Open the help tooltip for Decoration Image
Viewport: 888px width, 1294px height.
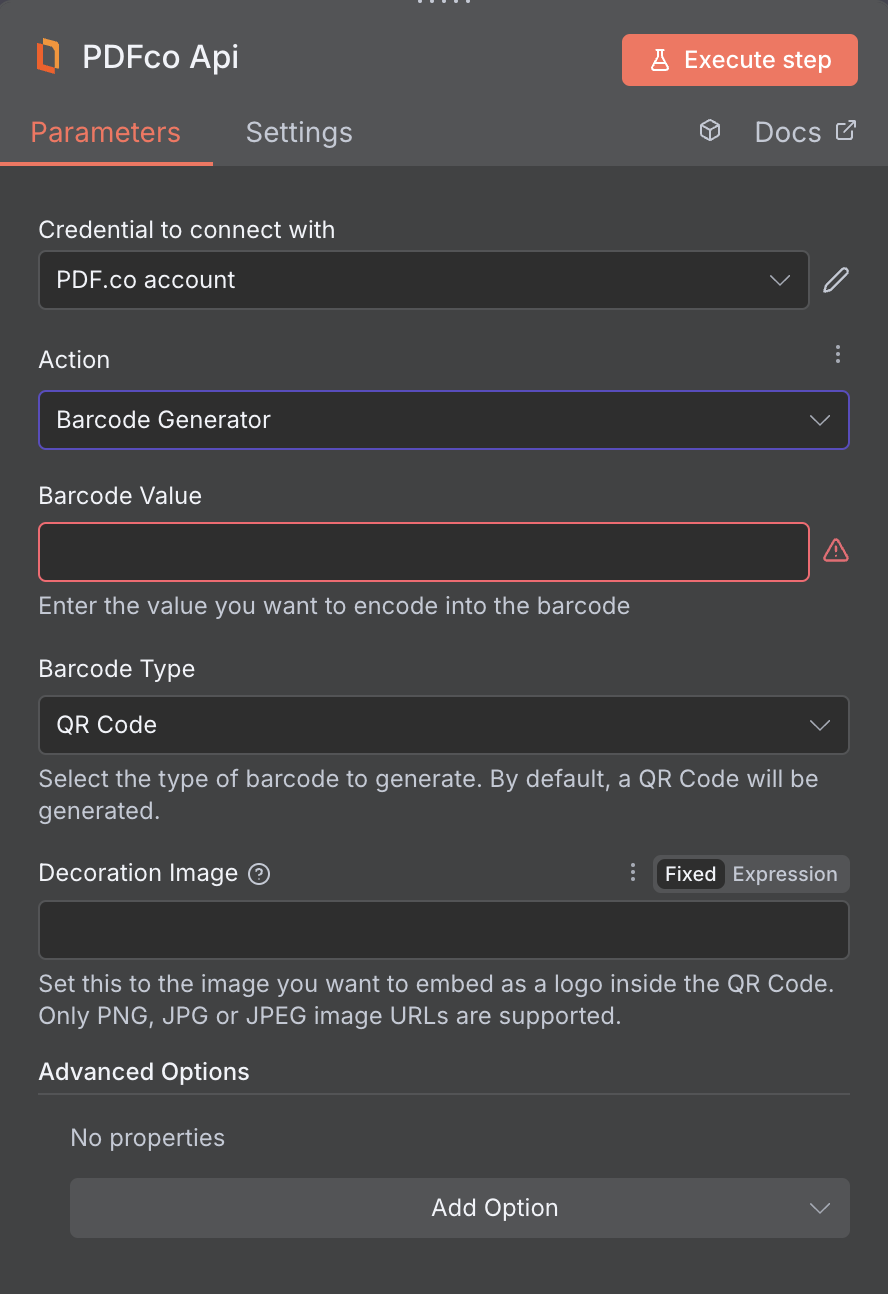point(258,873)
